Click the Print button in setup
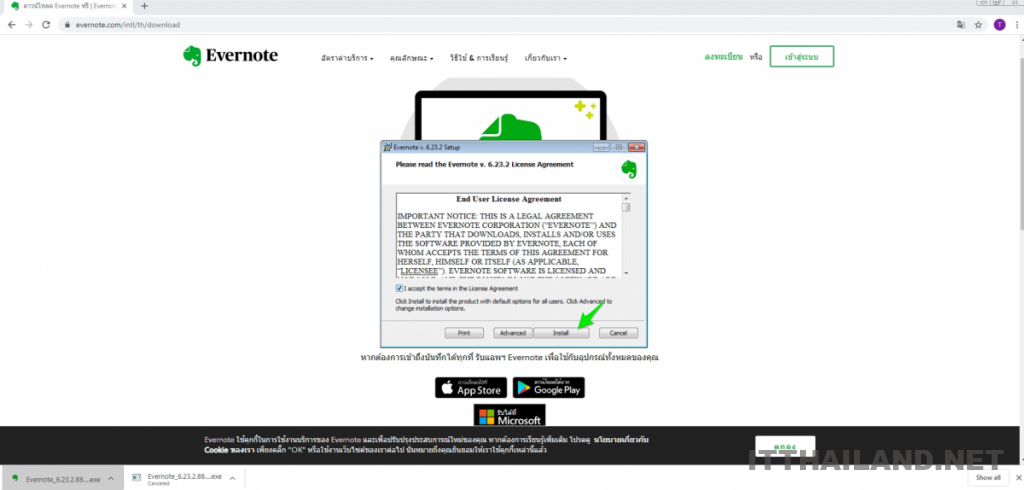This screenshot has height=490, width=1024. click(464, 333)
